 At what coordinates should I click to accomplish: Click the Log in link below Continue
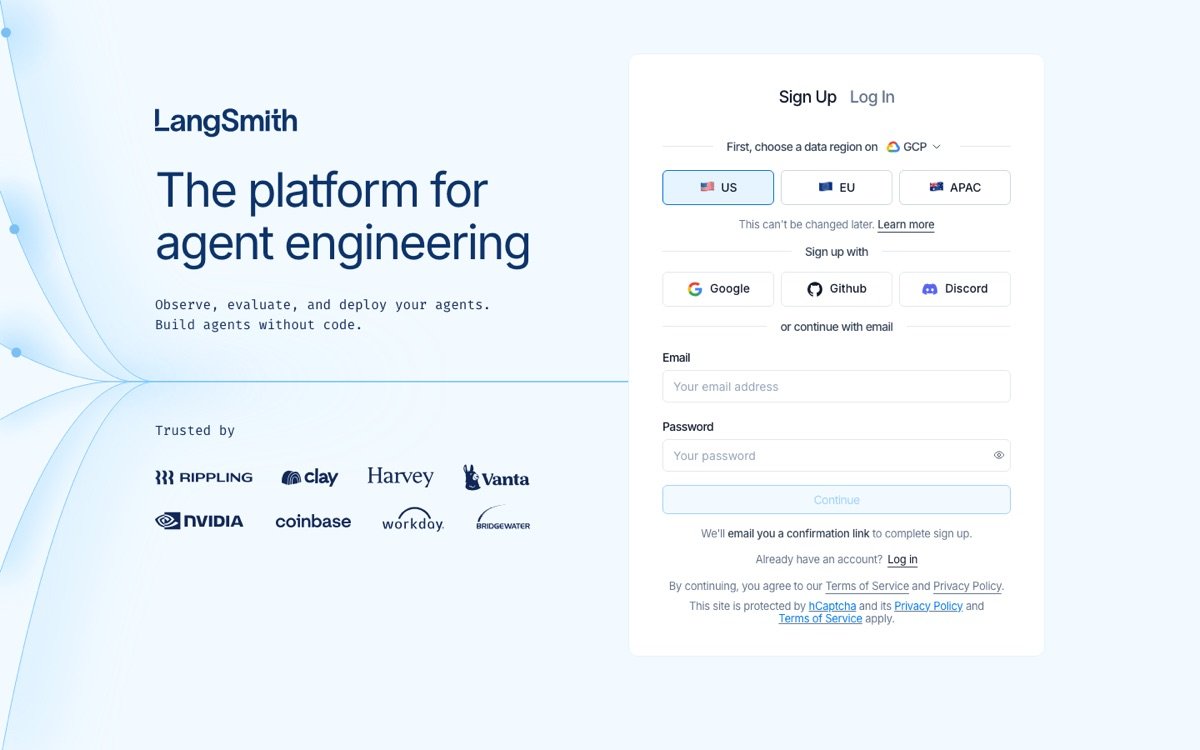(x=902, y=560)
